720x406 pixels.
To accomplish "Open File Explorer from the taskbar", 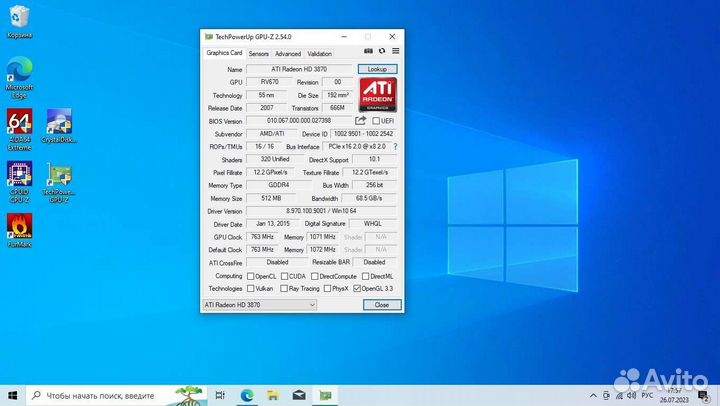I will pyautogui.click(x=273, y=395).
